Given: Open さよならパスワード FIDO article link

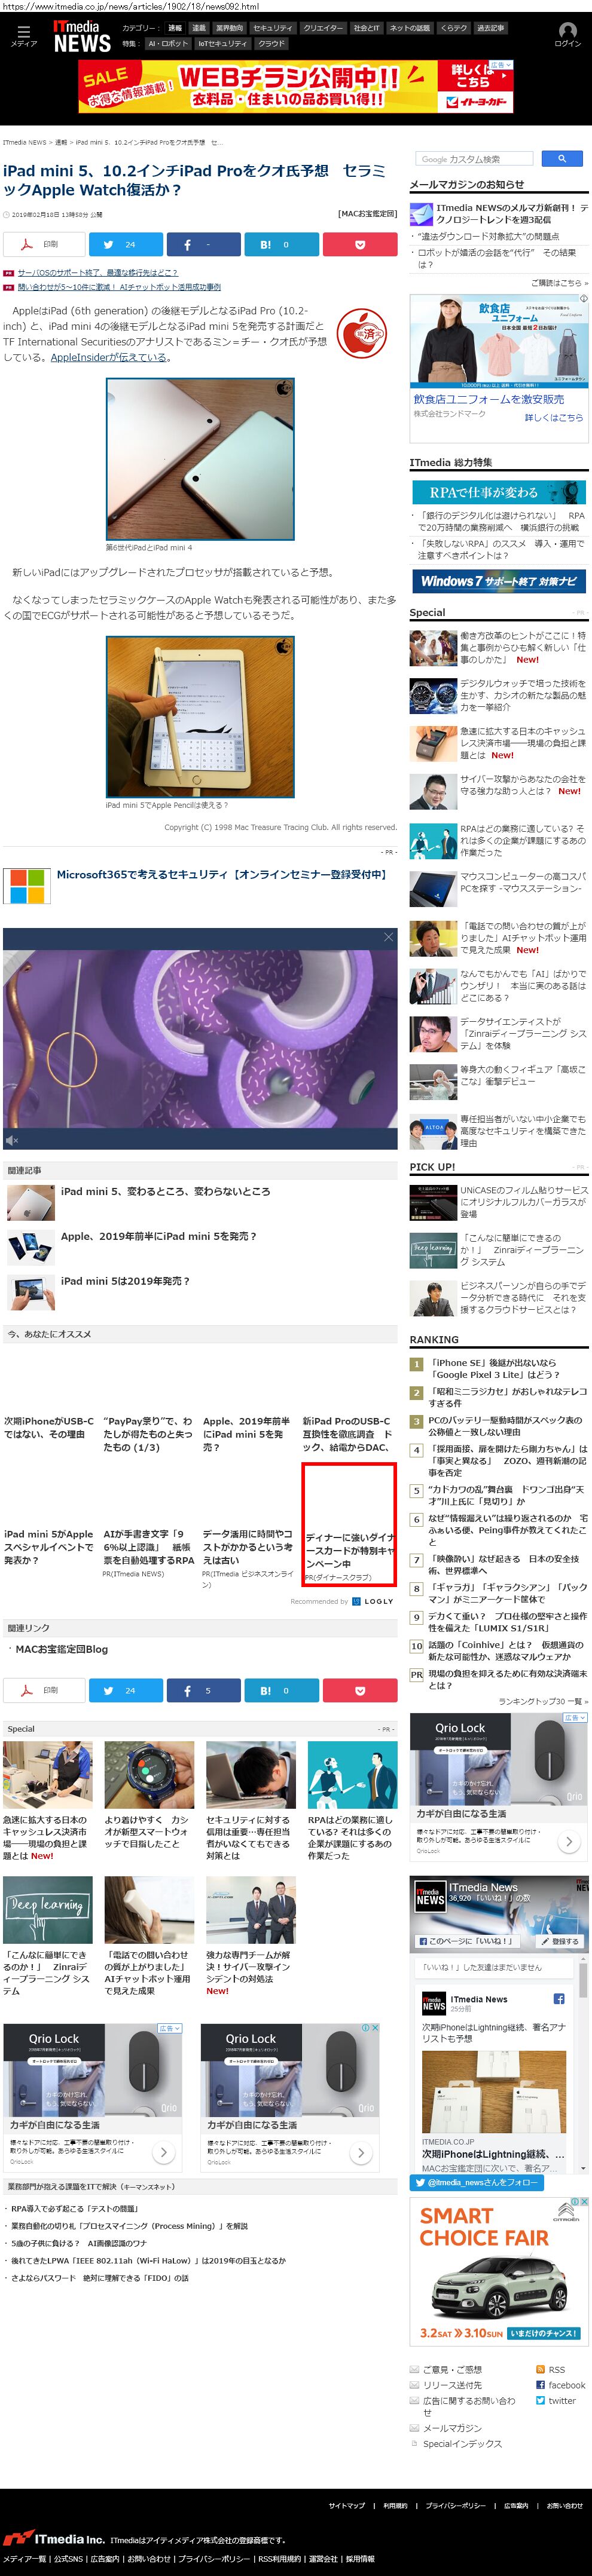Looking at the screenshot, I should tap(99, 2278).
